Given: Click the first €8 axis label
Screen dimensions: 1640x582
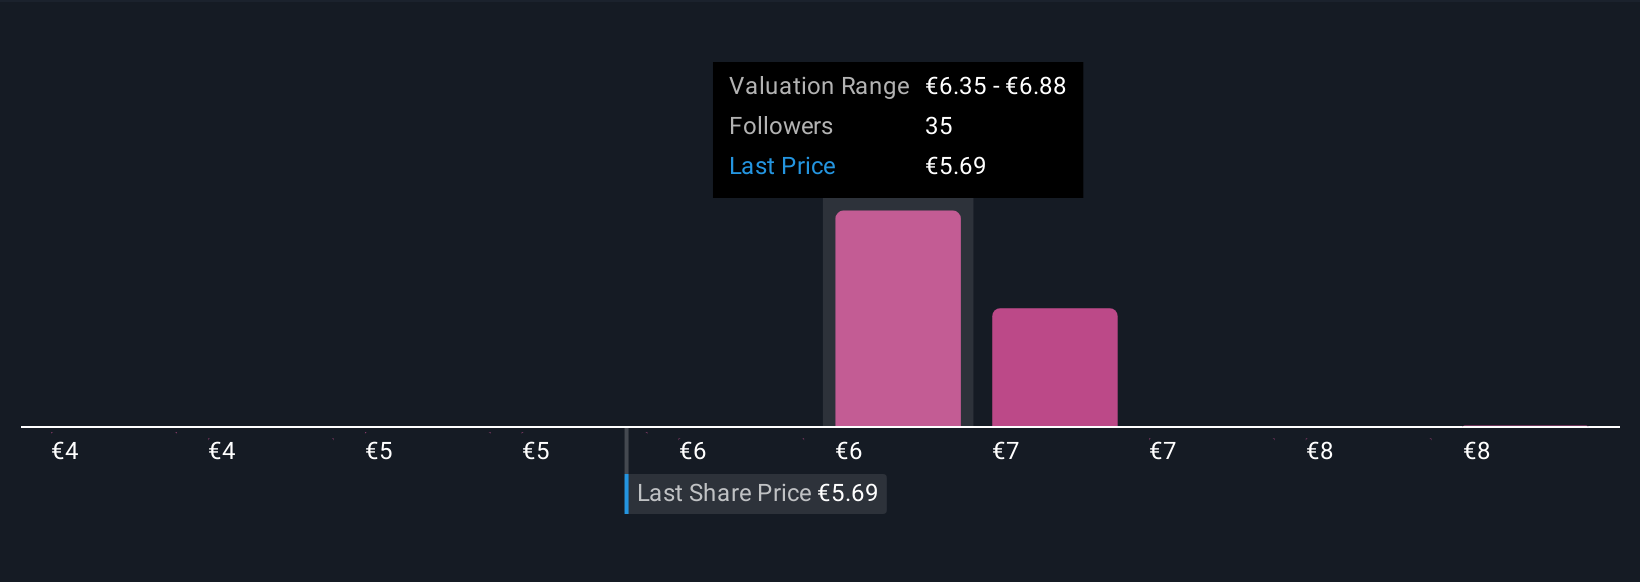Looking at the screenshot, I should 1320,451.
